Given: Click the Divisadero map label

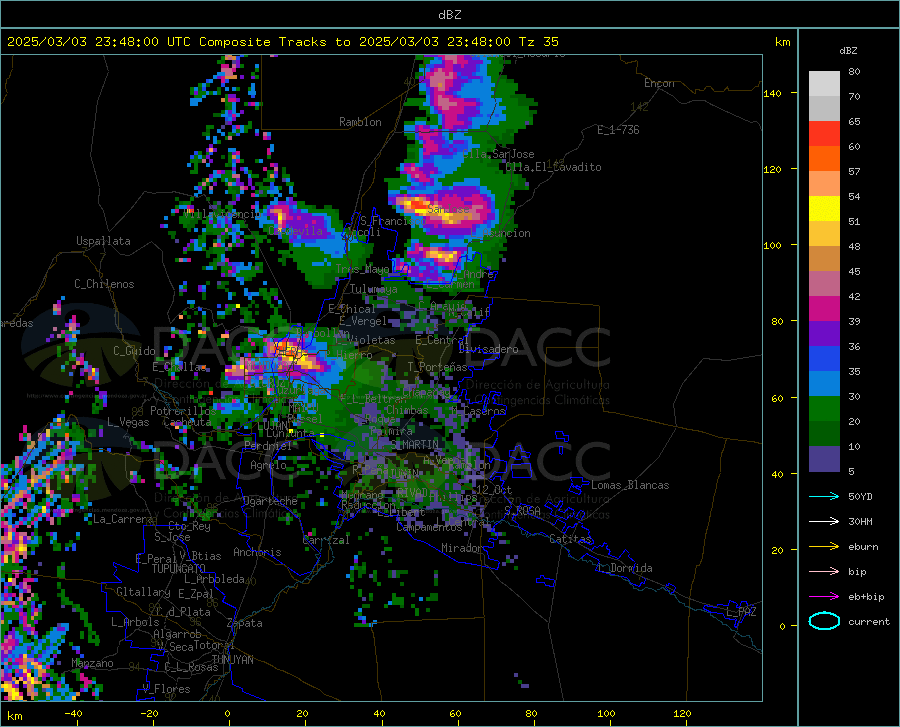Looking at the screenshot, I should [x=488, y=349].
